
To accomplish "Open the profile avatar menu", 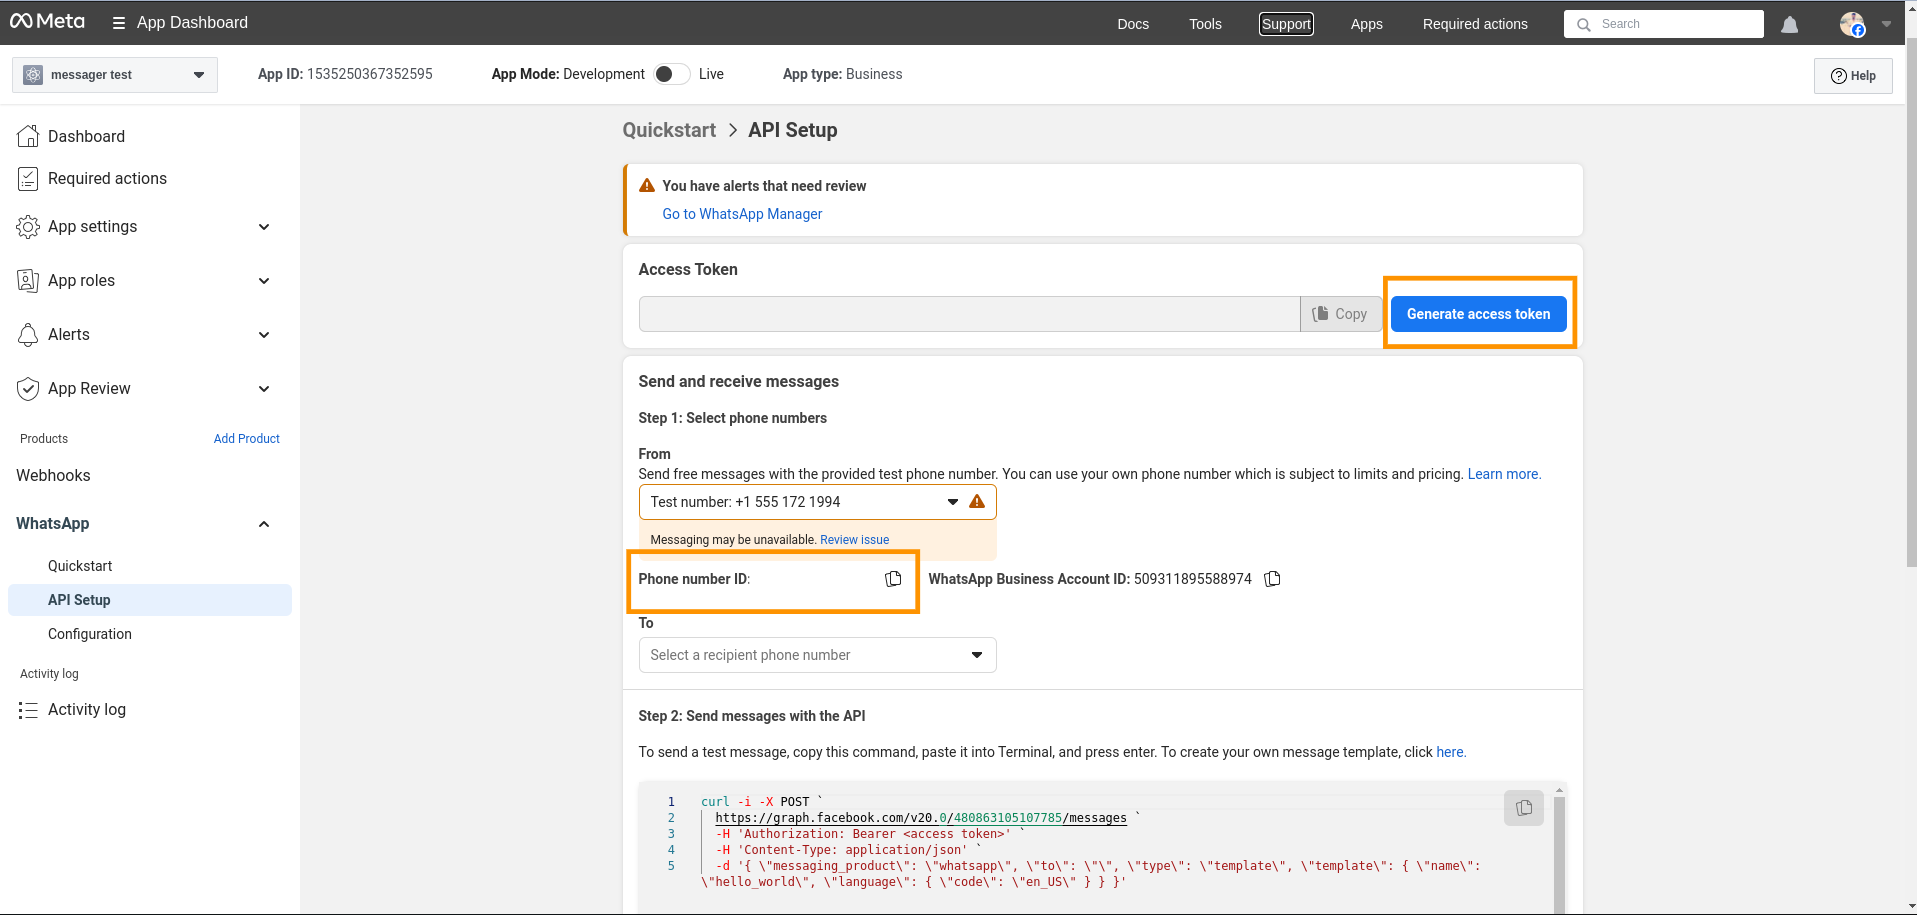I will 1851,24.
